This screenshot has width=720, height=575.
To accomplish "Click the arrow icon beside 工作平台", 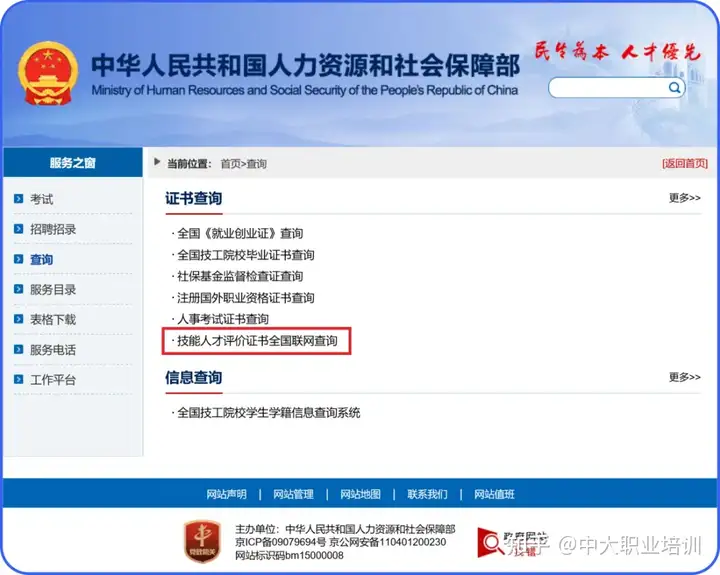I will [x=18, y=379].
